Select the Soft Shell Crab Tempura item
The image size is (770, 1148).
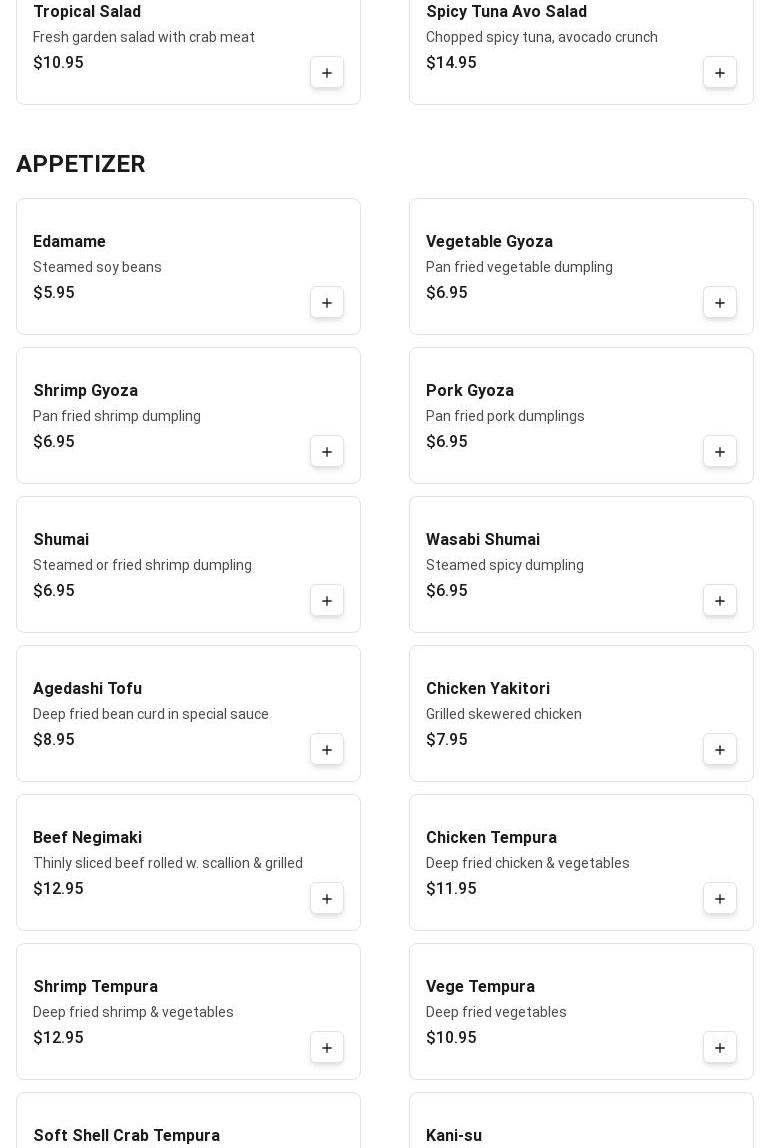point(126,1135)
